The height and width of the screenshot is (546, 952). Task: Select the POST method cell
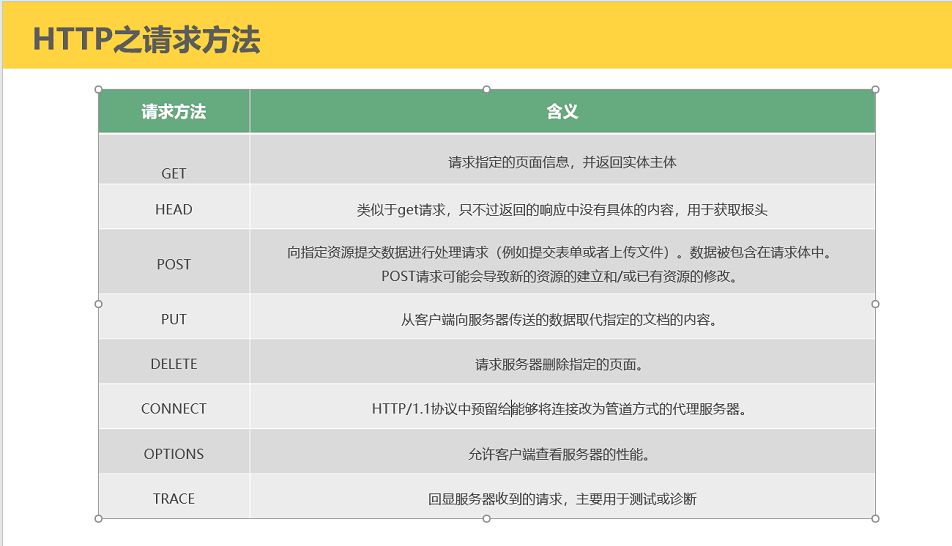[x=174, y=264]
